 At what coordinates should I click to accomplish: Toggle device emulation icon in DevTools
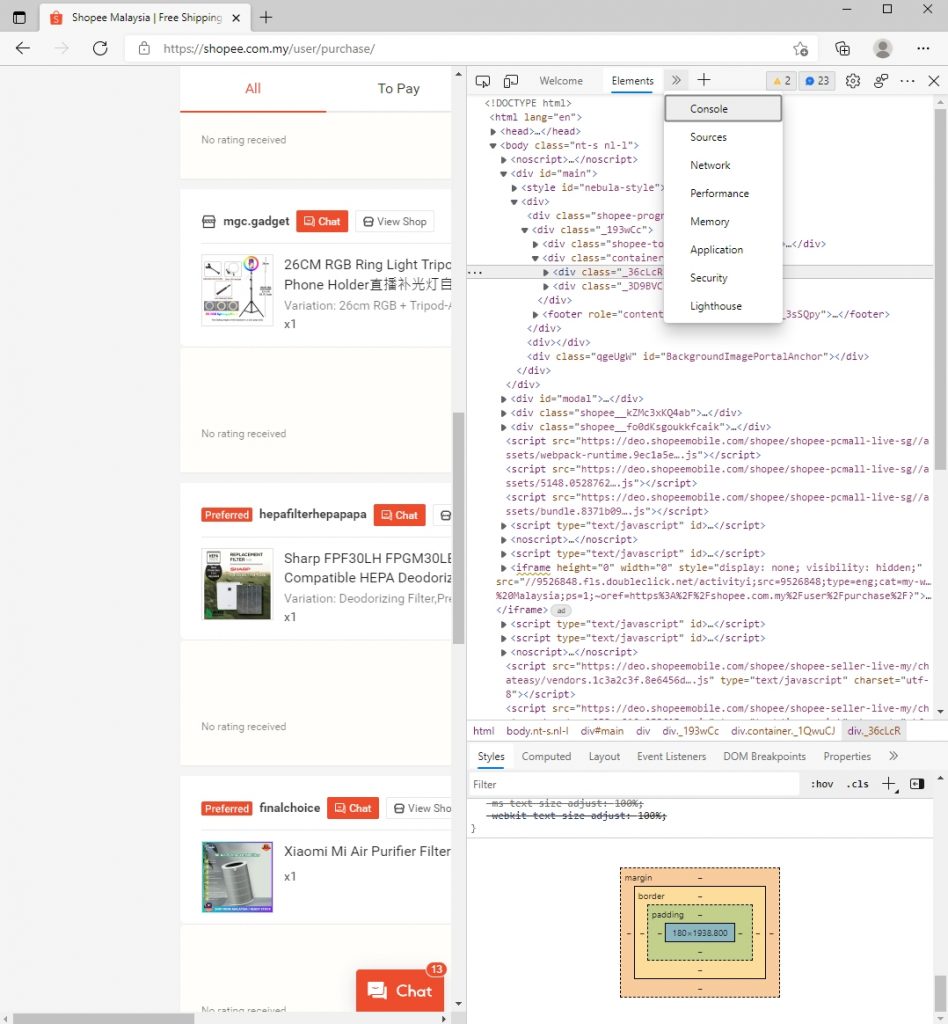coord(511,81)
